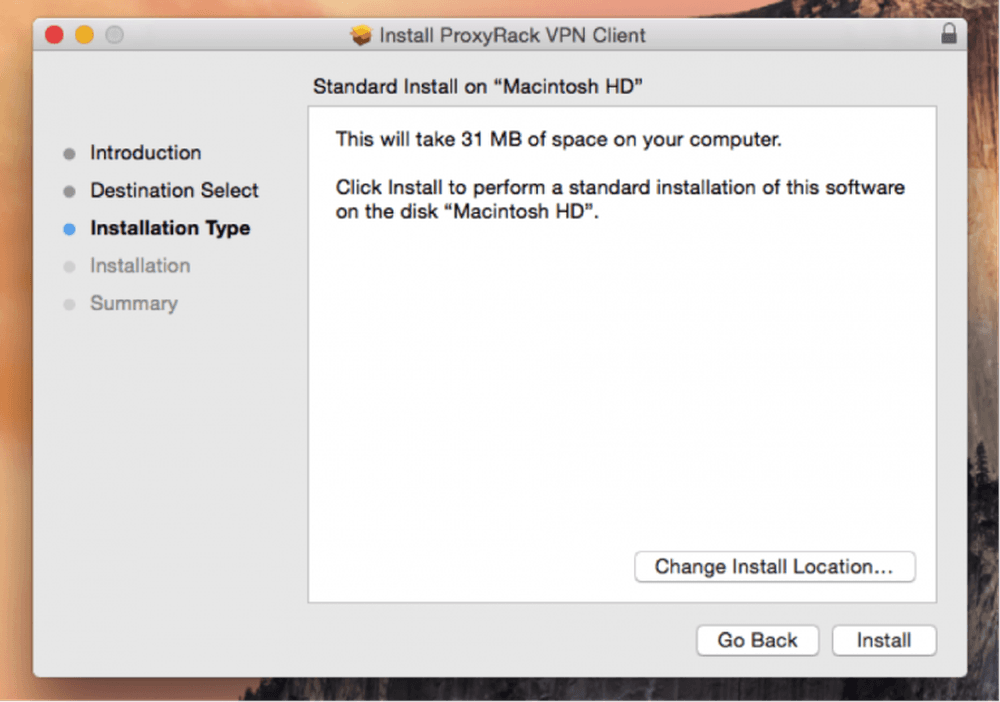The image size is (1000, 702).
Task: Click the disabled gray zoom button
Action: tap(114, 34)
